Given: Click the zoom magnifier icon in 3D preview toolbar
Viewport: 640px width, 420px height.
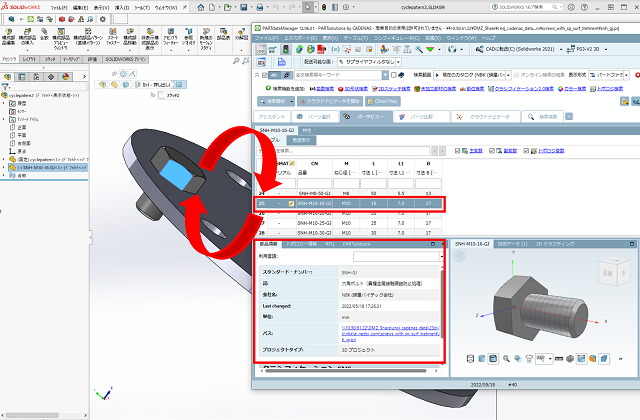Looking at the screenshot, I should coord(506,359).
